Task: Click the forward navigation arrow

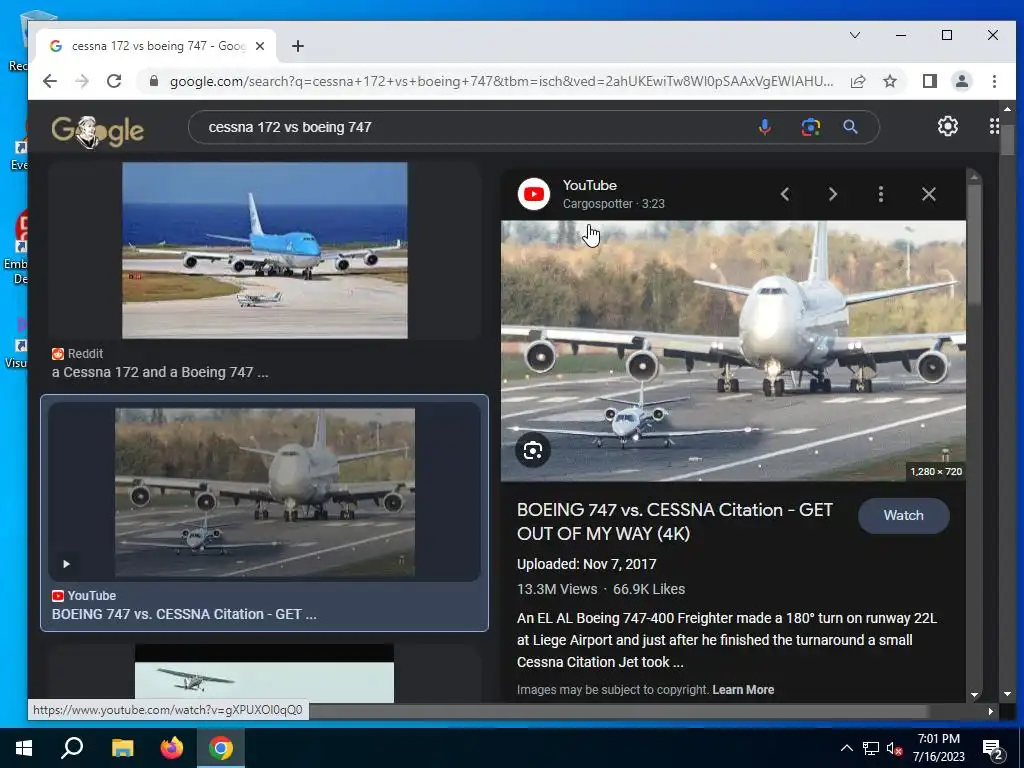Action: [82, 81]
